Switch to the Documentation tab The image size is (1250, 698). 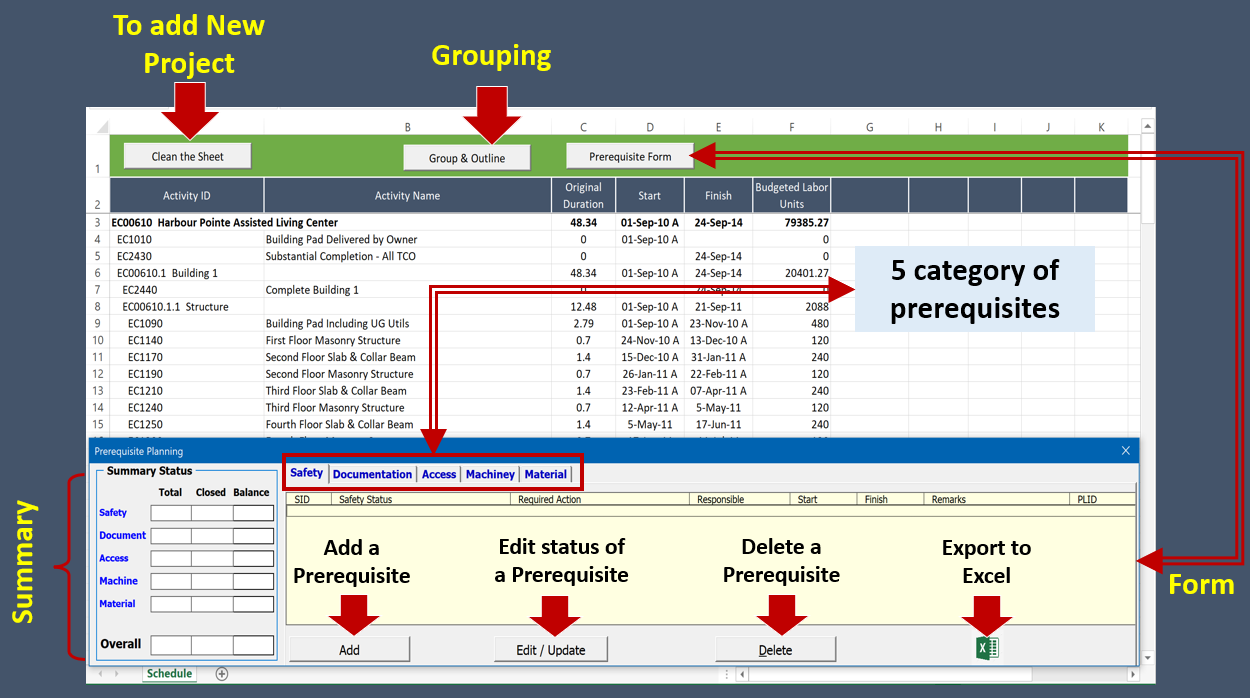tap(372, 474)
